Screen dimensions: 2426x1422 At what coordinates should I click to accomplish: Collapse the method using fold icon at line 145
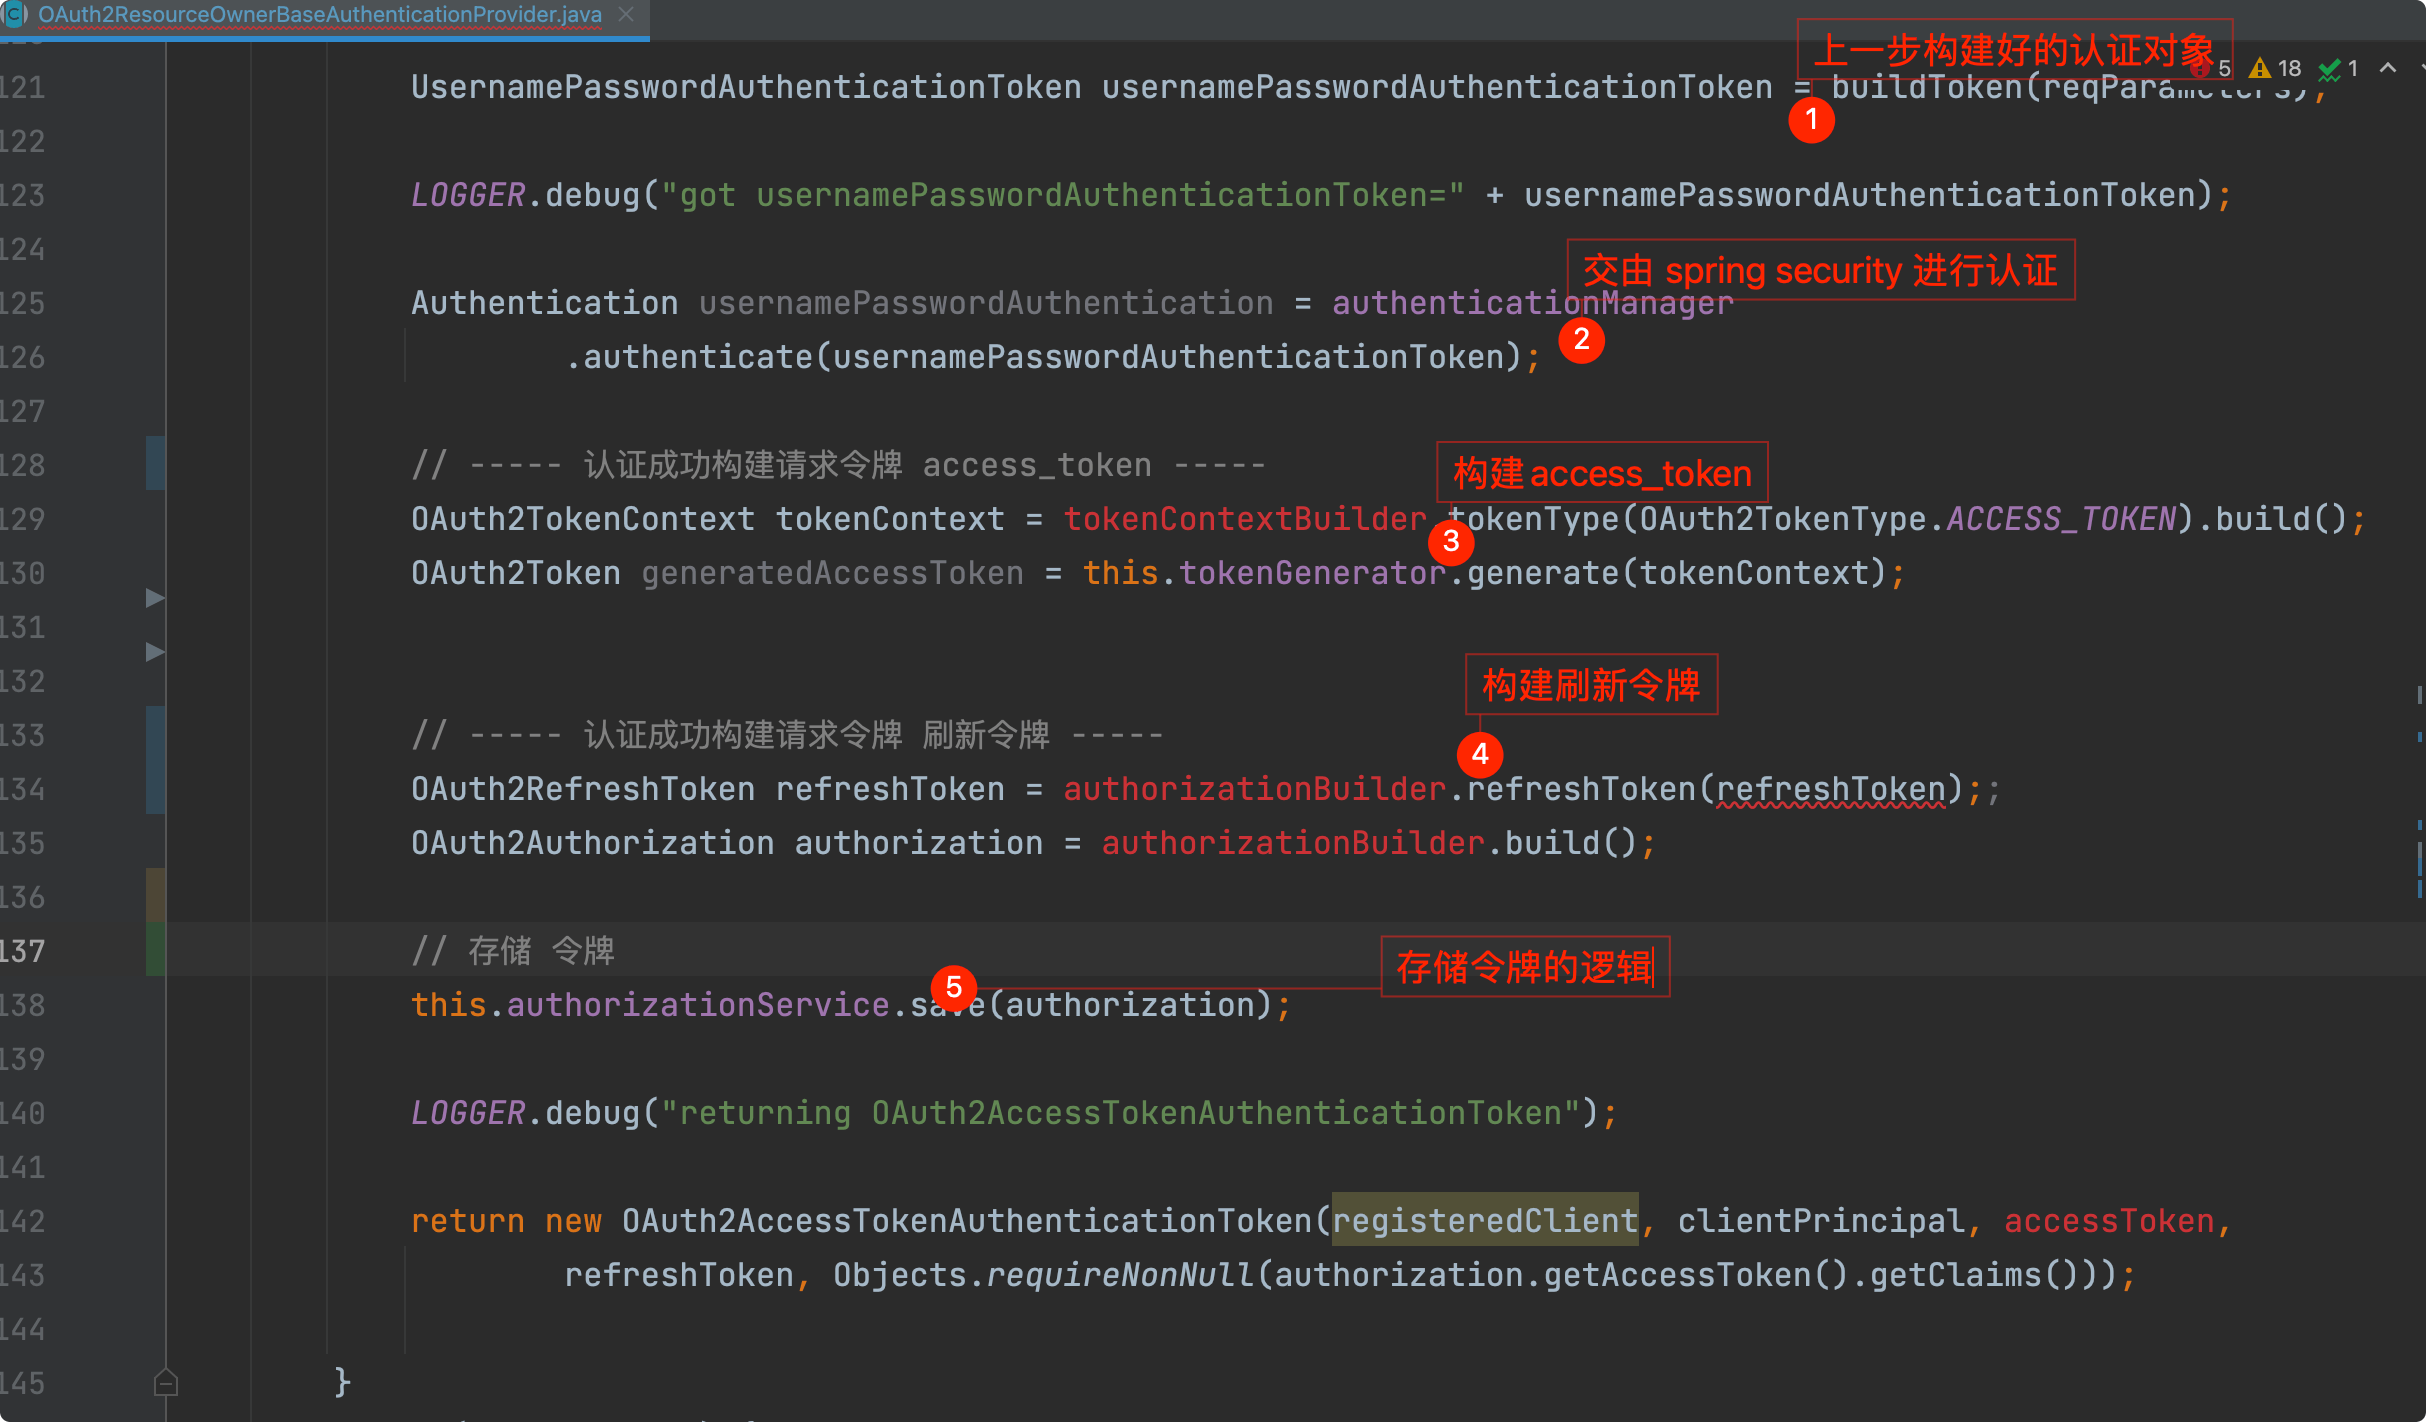[x=166, y=1382]
